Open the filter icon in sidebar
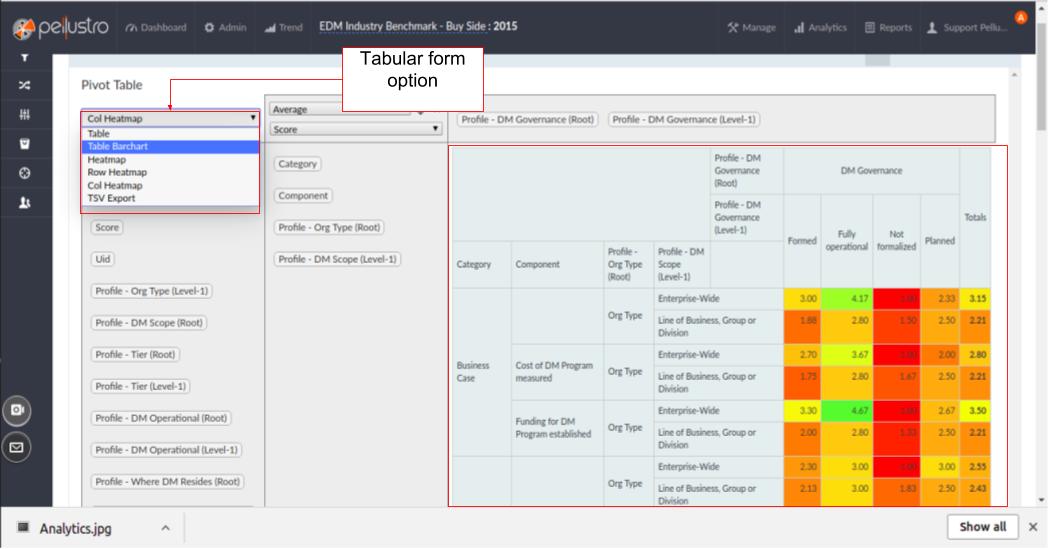 coord(25,58)
